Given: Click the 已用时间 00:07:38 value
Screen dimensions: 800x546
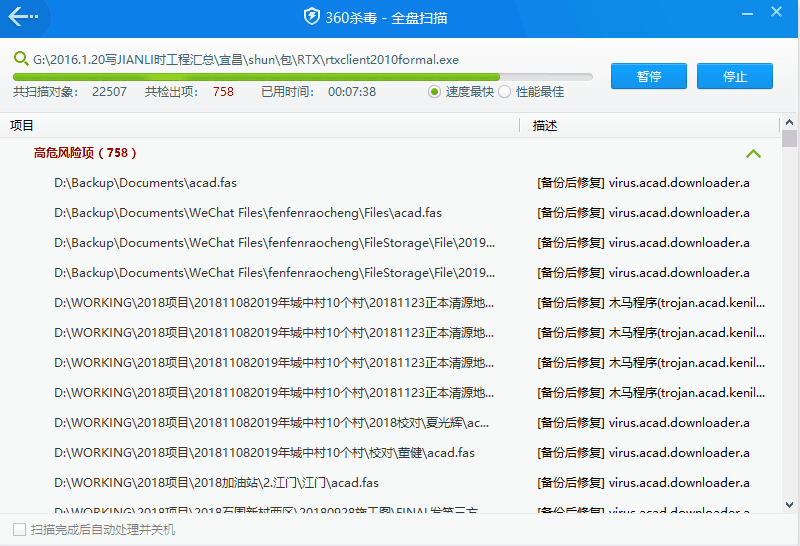Looking at the screenshot, I should click(x=352, y=92).
